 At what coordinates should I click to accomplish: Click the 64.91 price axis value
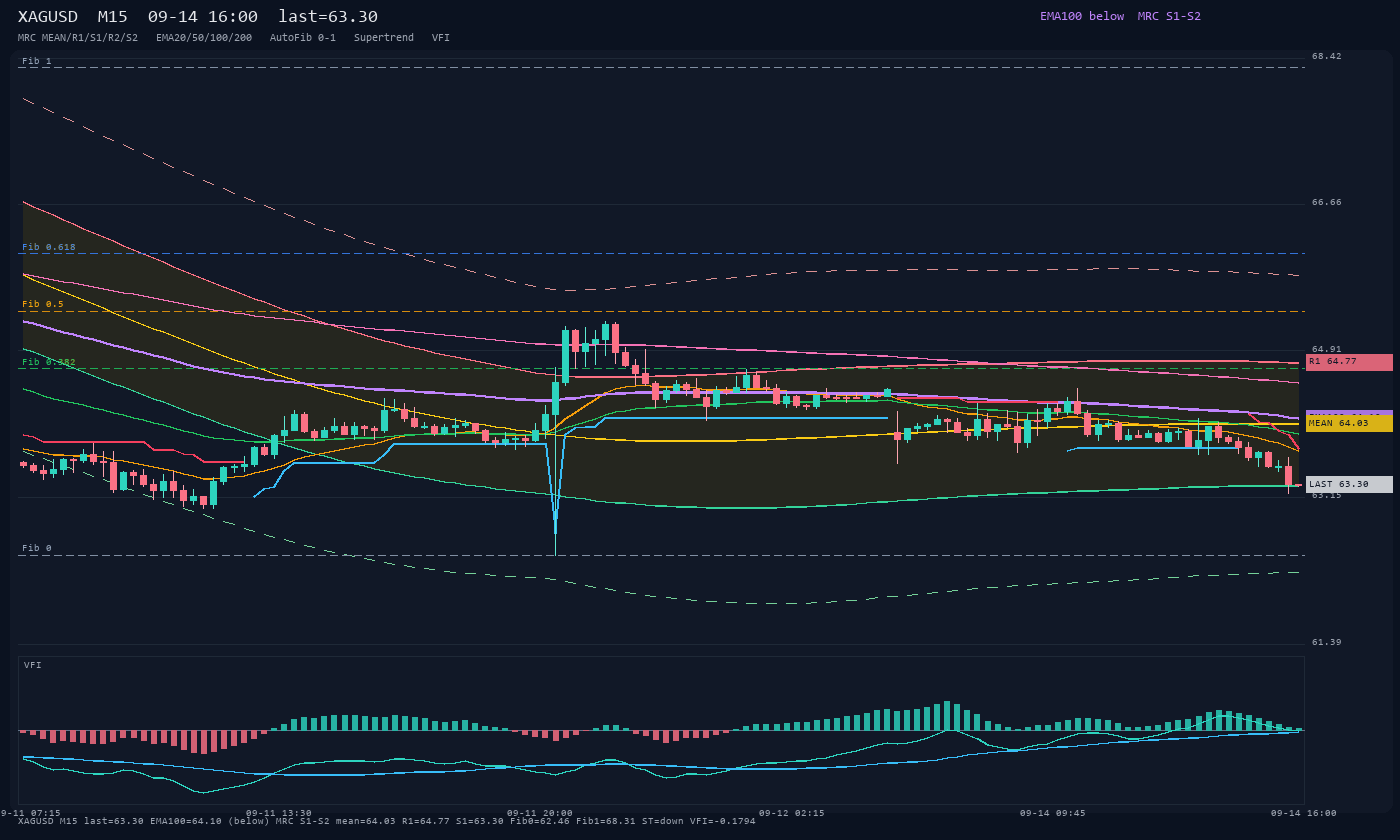[1327, 349]
